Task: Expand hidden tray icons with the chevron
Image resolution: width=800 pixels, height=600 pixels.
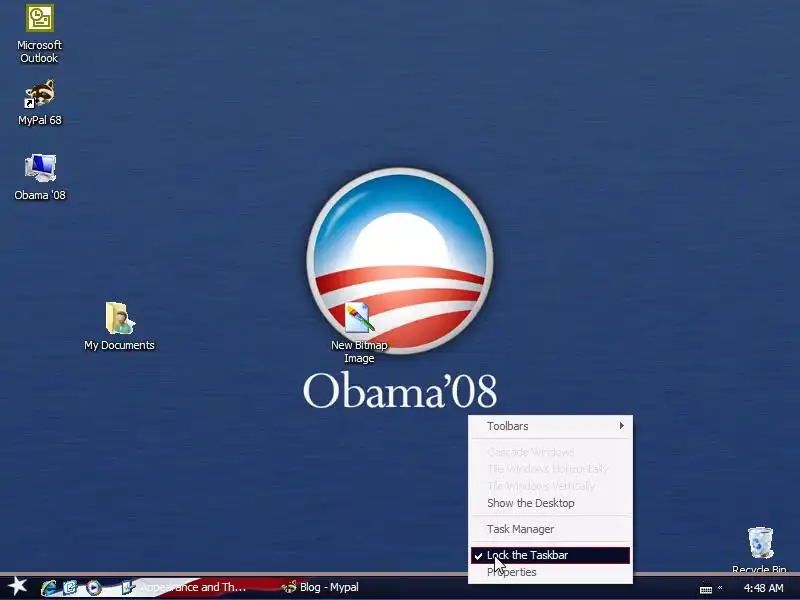Action: (720, 587)
